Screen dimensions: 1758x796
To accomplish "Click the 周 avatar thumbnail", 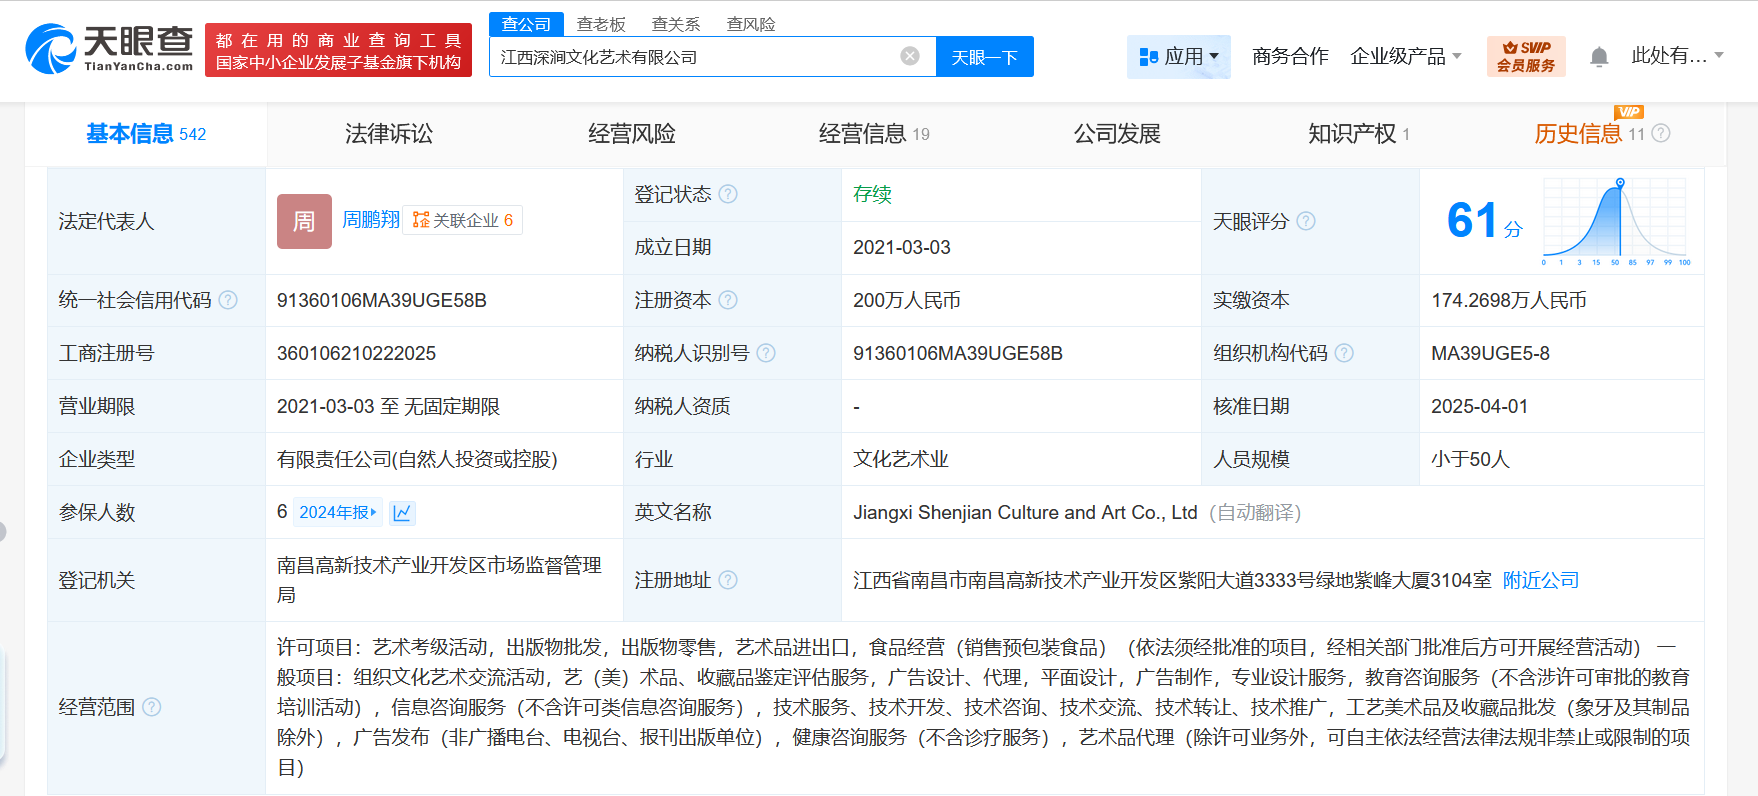I will point(304,221).
